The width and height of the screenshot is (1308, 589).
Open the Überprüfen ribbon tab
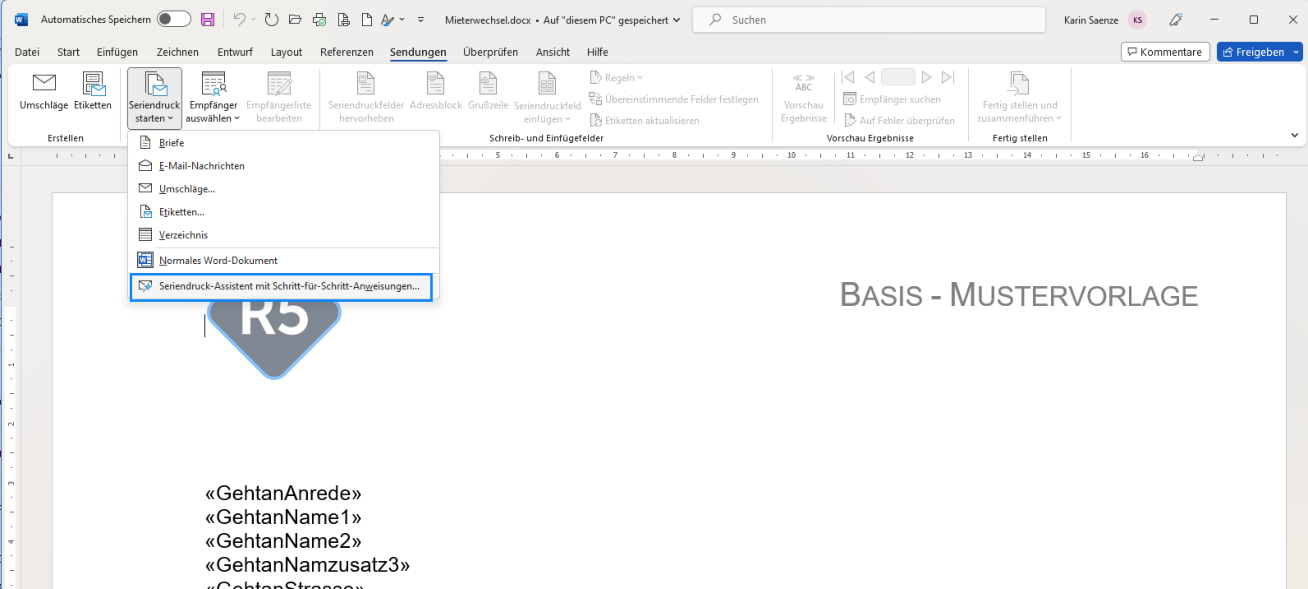point(491,52)
